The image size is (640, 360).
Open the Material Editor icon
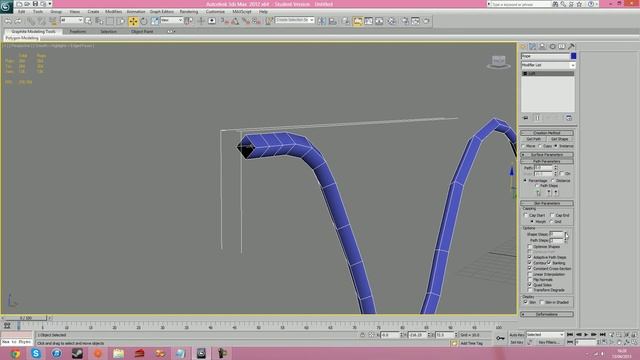[391, 21]
